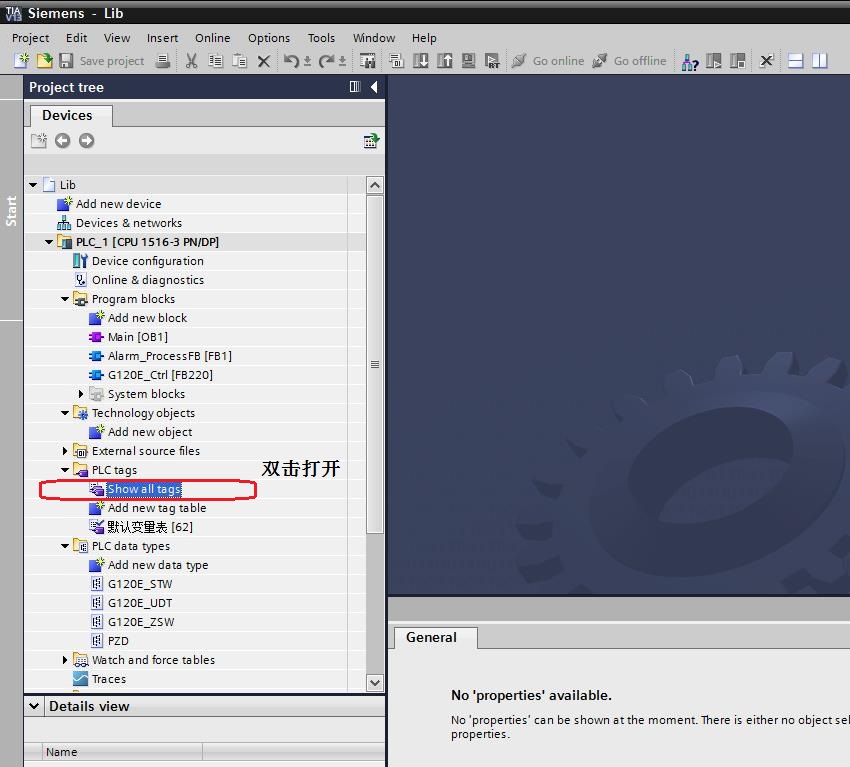Open the Project menu

tap(30, 38)
